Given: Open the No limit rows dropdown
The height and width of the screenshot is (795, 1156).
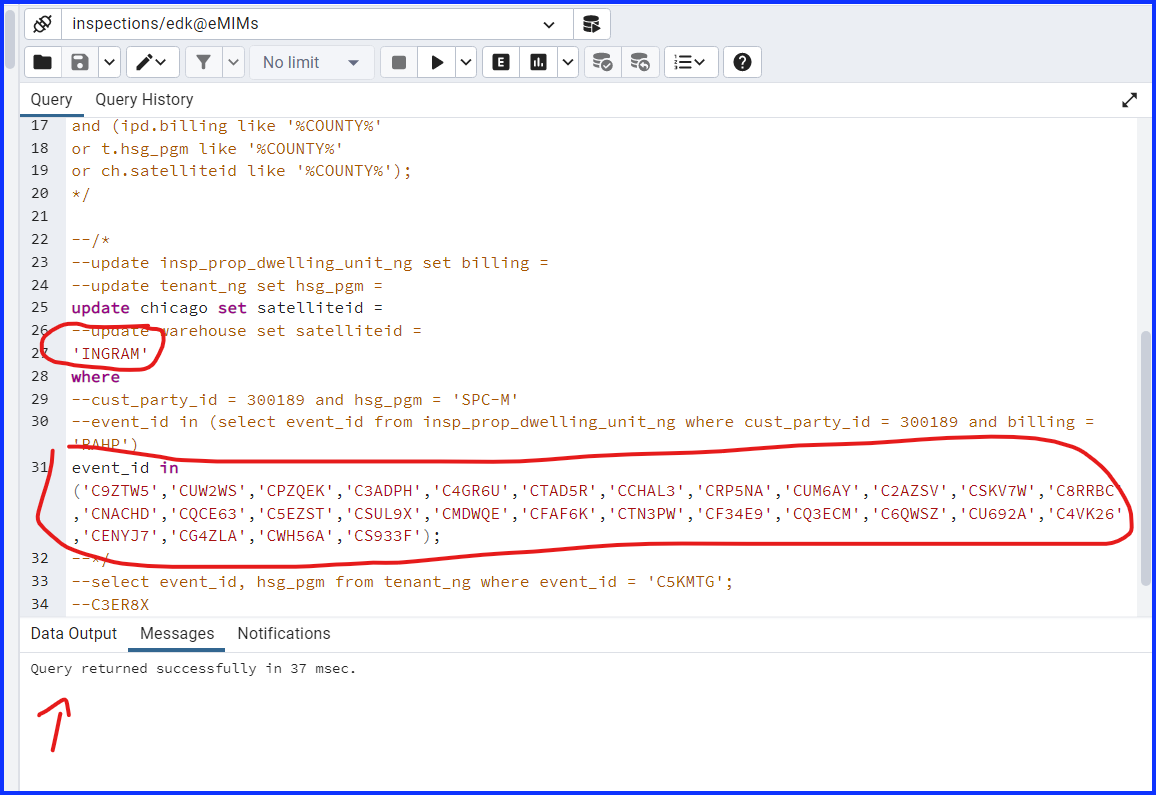Looking at the screenshot, I should pyautogui.click(x=311, y=62).
